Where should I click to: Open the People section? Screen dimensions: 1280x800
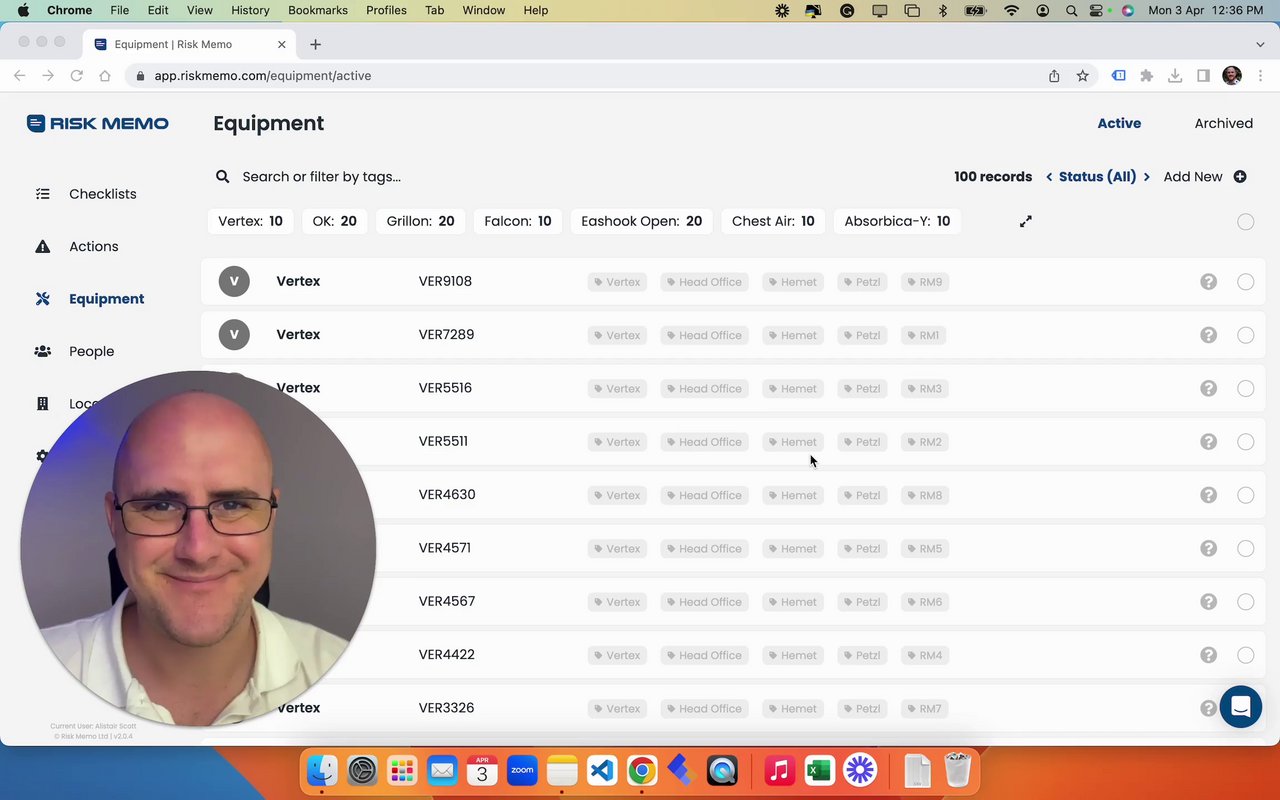(91, 351)
